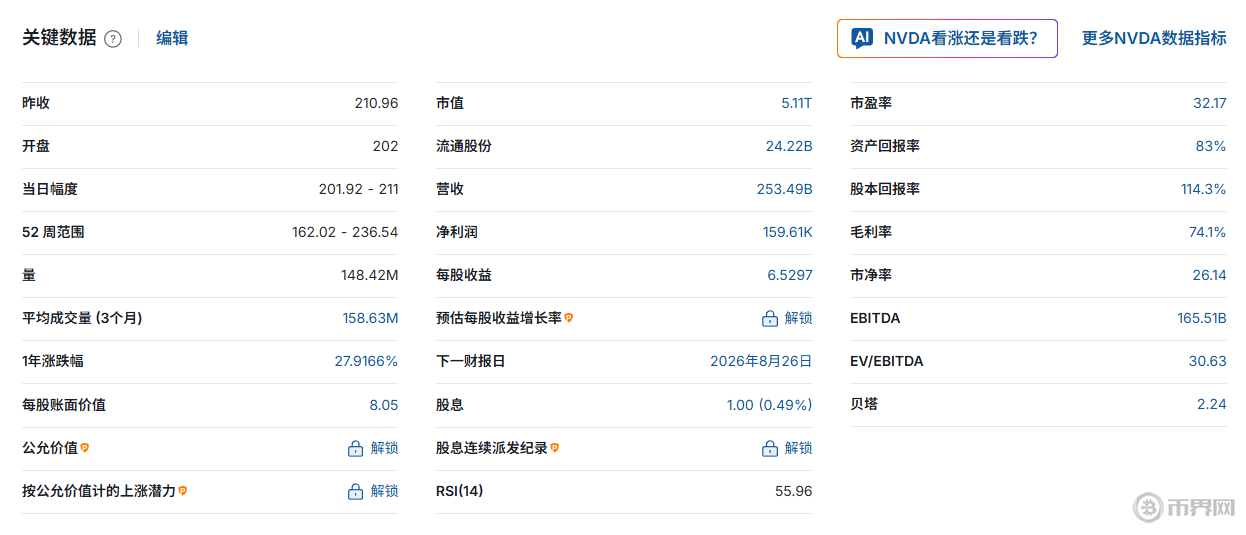Viewport: 1246px width, 535px height.
Task: Click the 当日幅度 range 201.92 - 211
Action: (x=358, y=189)
